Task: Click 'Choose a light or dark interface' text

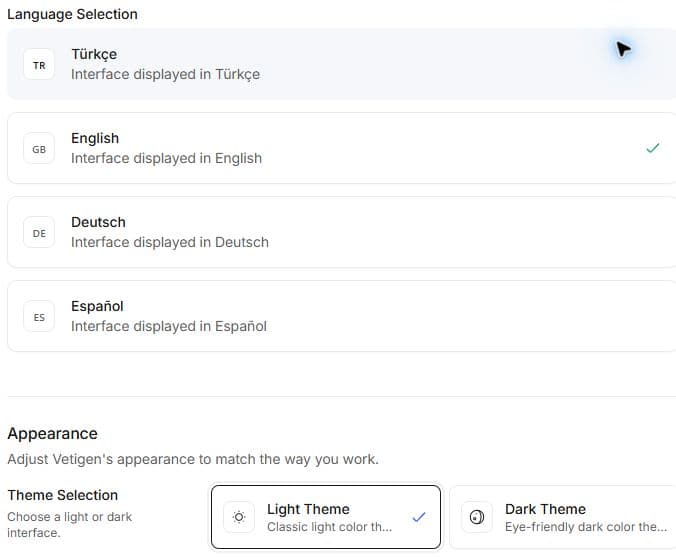Action: [x=69, y=525]
